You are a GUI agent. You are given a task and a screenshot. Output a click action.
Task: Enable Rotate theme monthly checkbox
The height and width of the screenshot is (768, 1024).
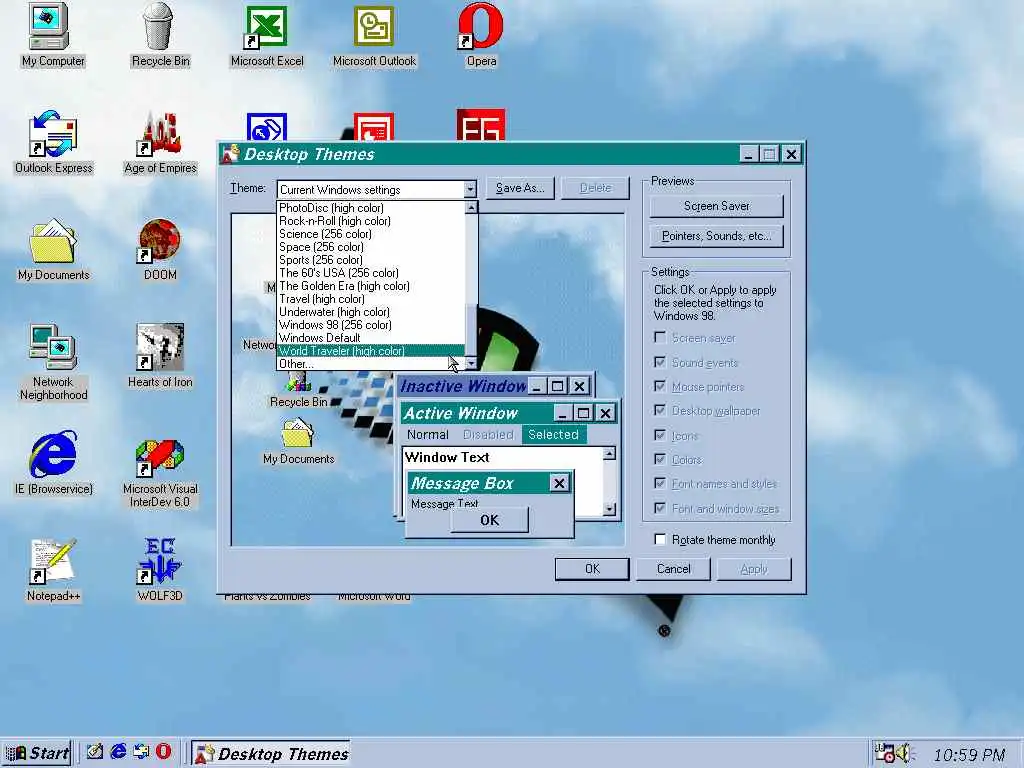coord(660,539)
